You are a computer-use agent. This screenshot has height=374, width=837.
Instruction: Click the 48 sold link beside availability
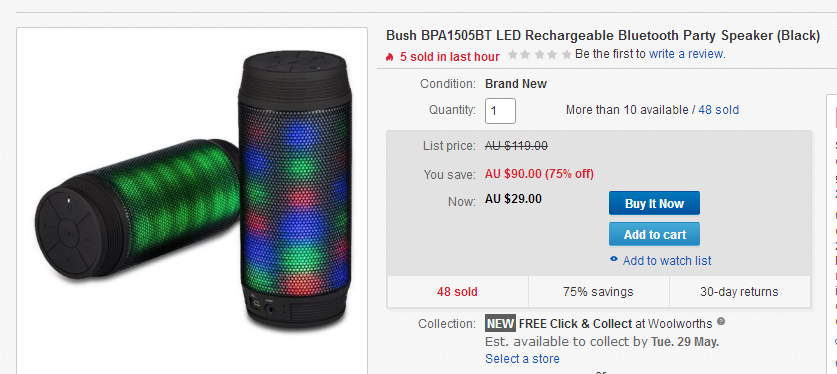(718, 110)
